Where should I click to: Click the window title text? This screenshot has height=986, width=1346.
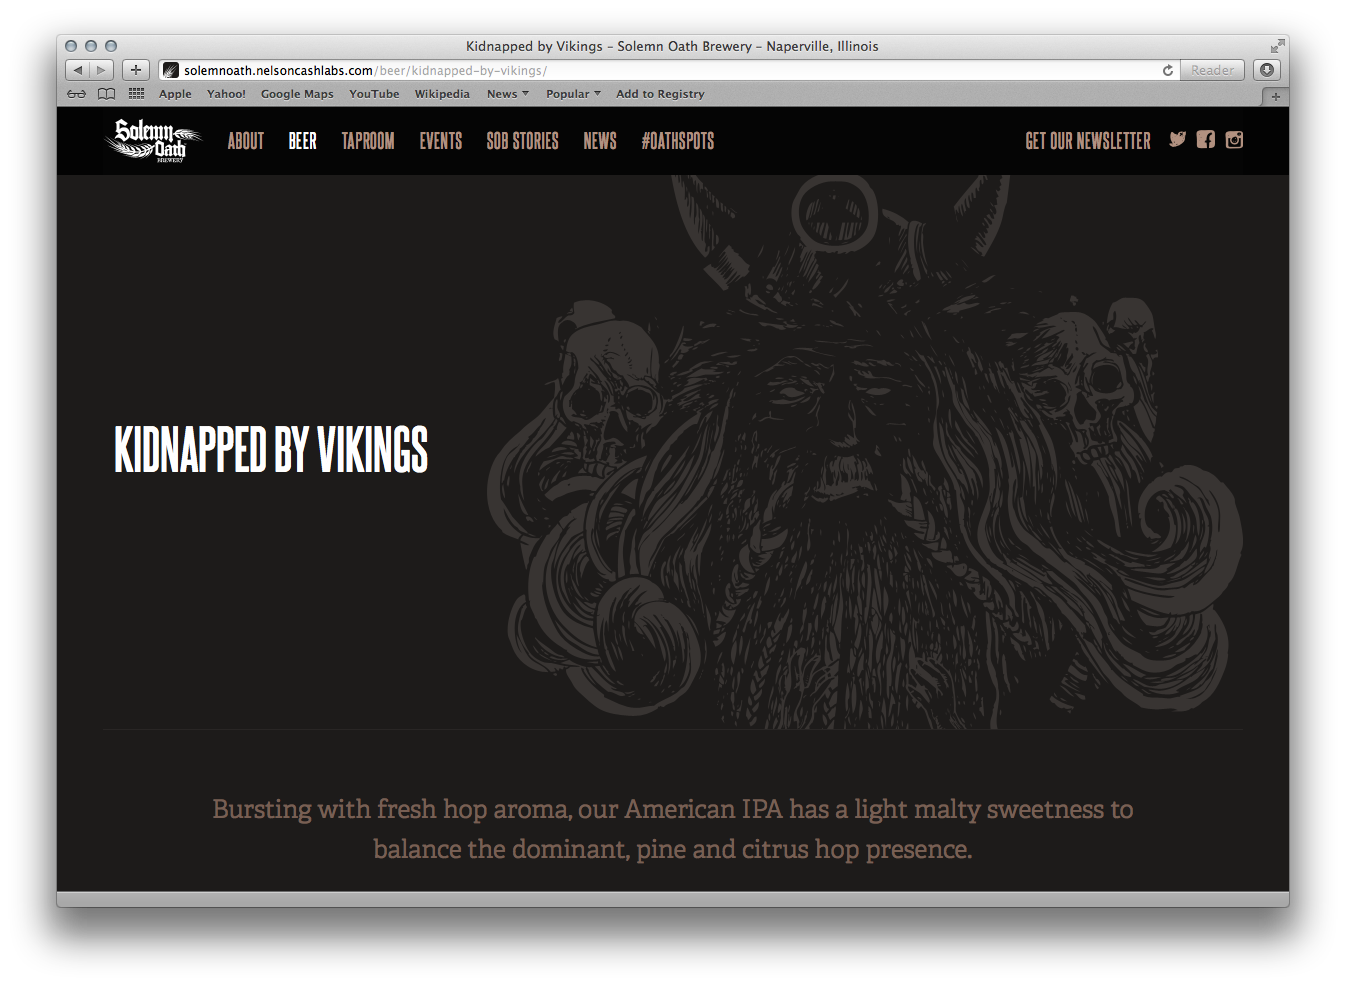pyautogui.click(x=672, y=46)
